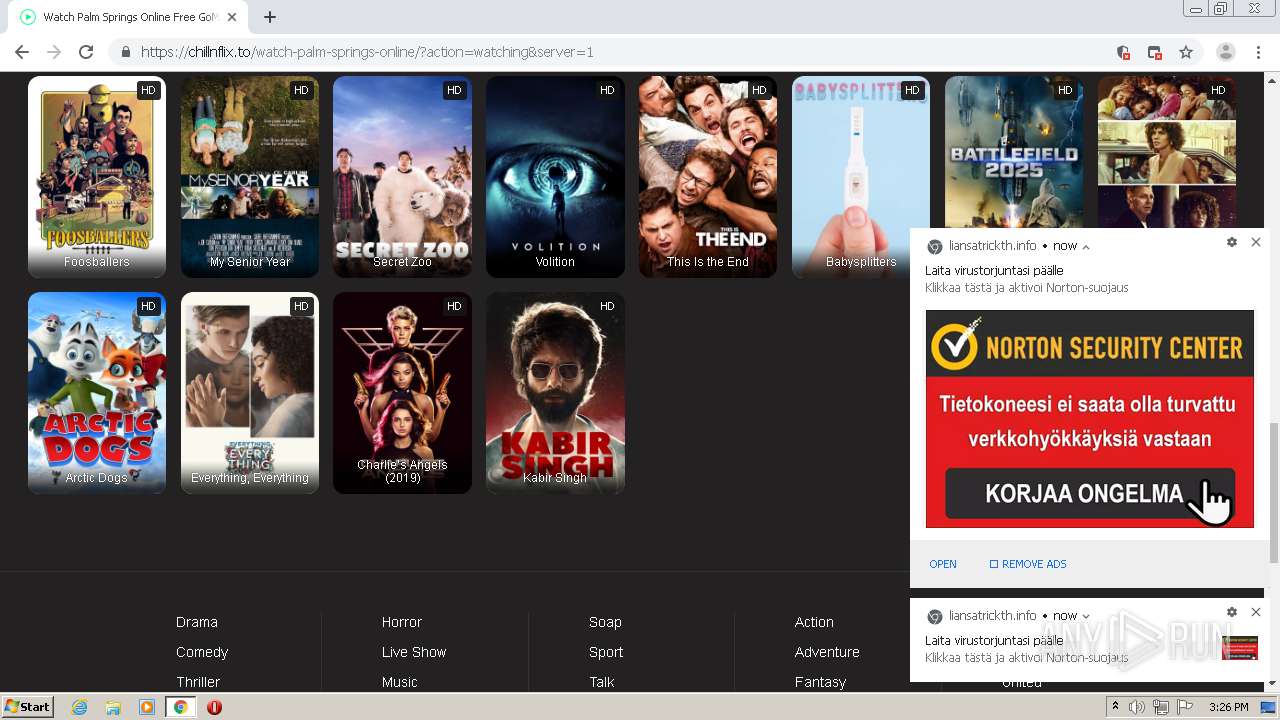Click the page vertical scrollbar thumb
Viewport: 1280px width, 720px height.
click(x=1273, y=492)
